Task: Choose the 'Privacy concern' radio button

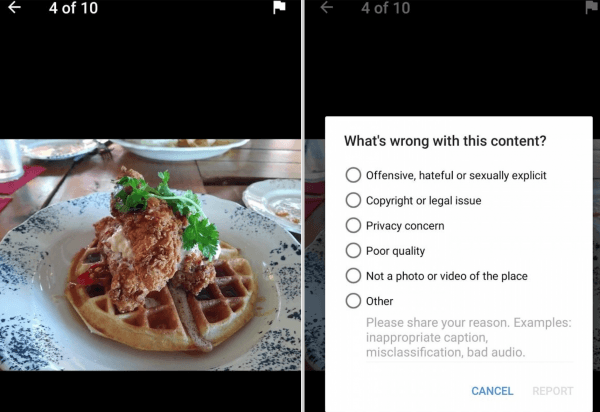Action: click(353, 225)
